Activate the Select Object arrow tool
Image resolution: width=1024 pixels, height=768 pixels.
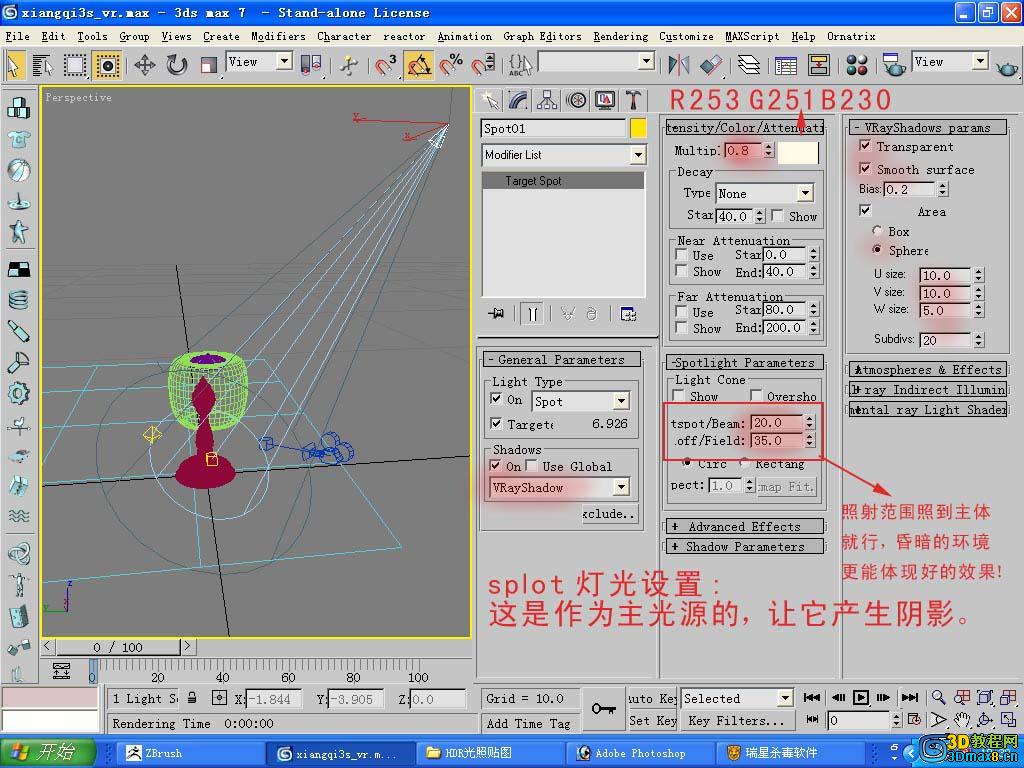tap(14, 65)
